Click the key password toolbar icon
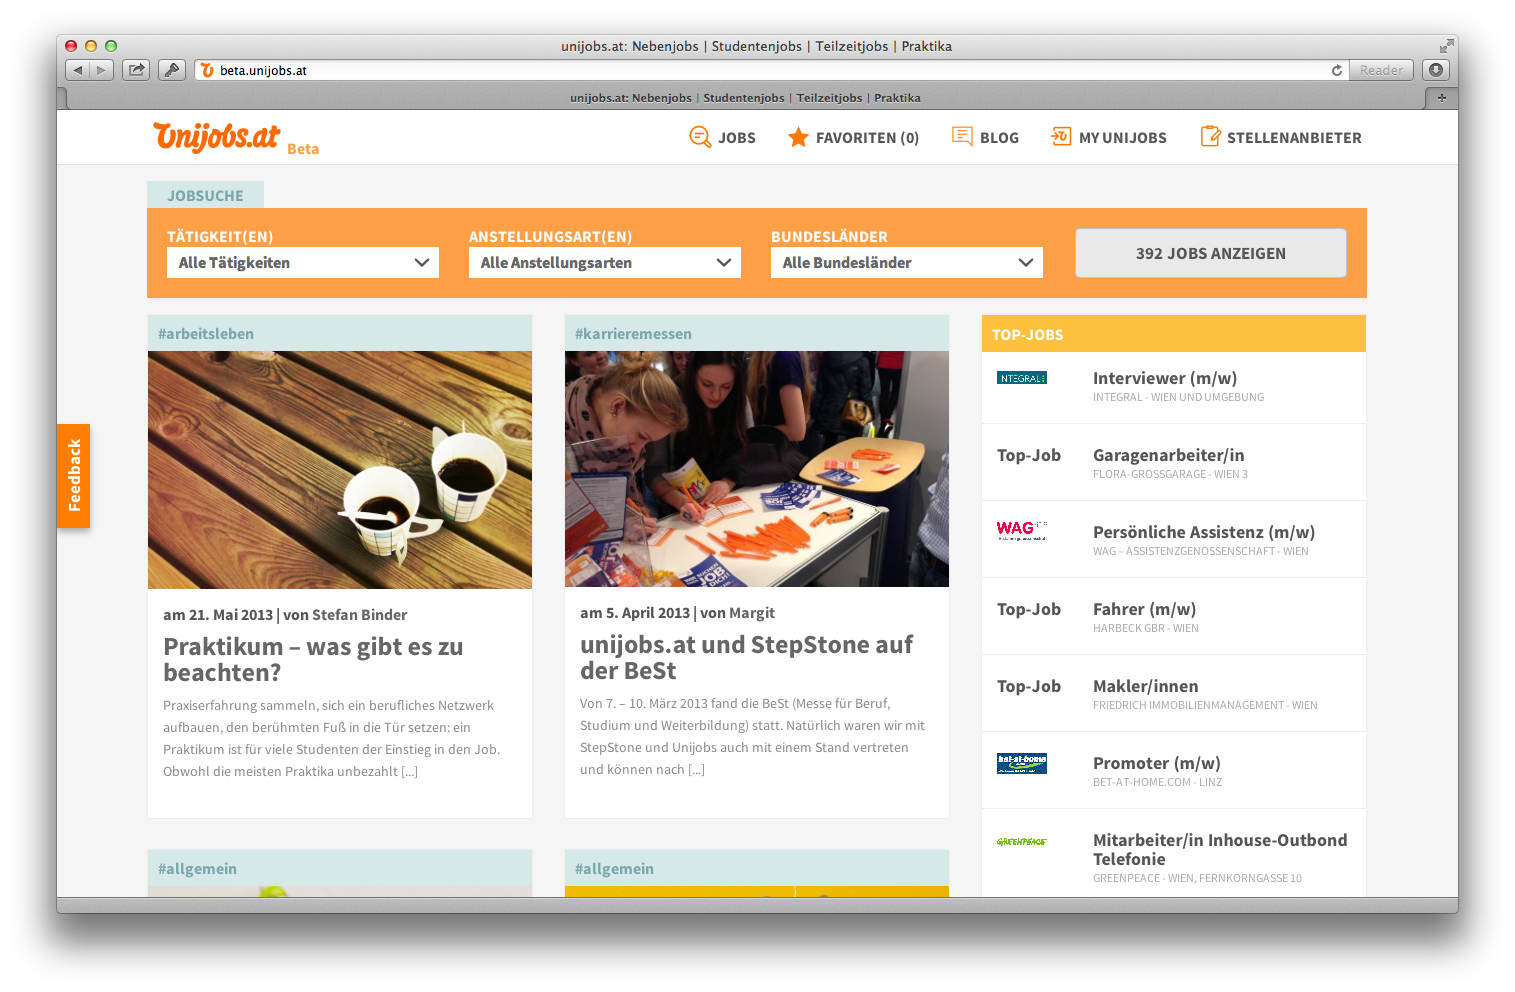The width and height of the screenshot is (1515, 992). (172, 70)
